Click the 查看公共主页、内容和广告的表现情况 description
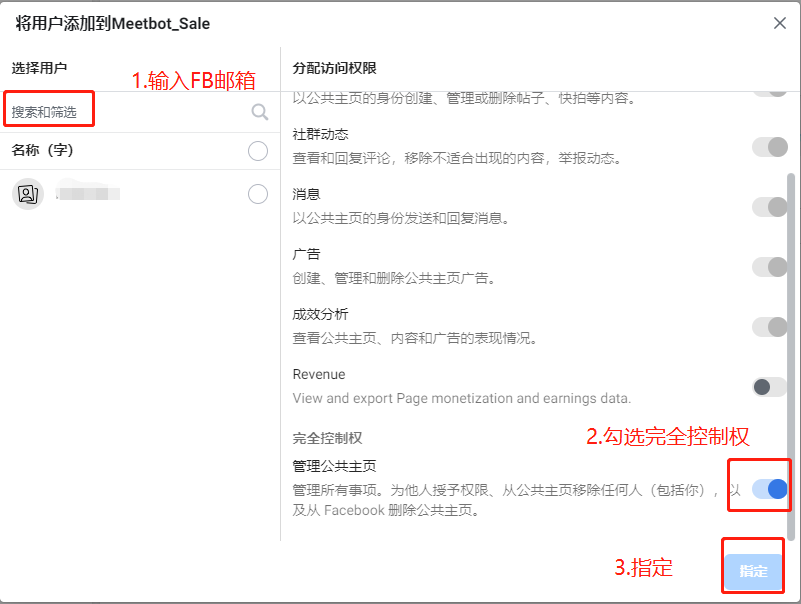This screenshot has height=604, width=801. [415, 338]
